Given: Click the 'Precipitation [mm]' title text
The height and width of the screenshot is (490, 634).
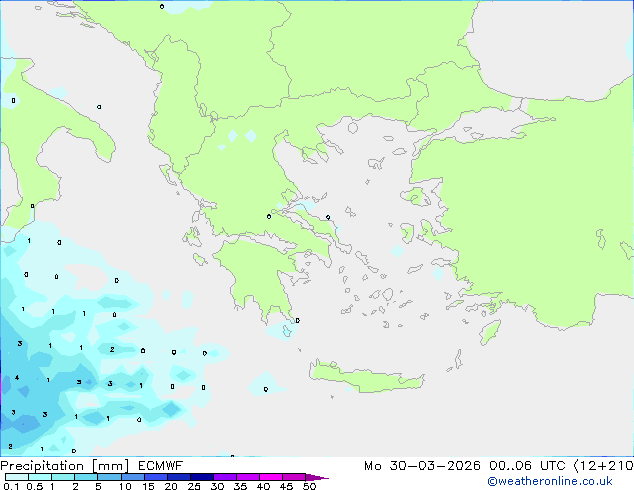Looking at the screenshot, I should pos(65,466).
